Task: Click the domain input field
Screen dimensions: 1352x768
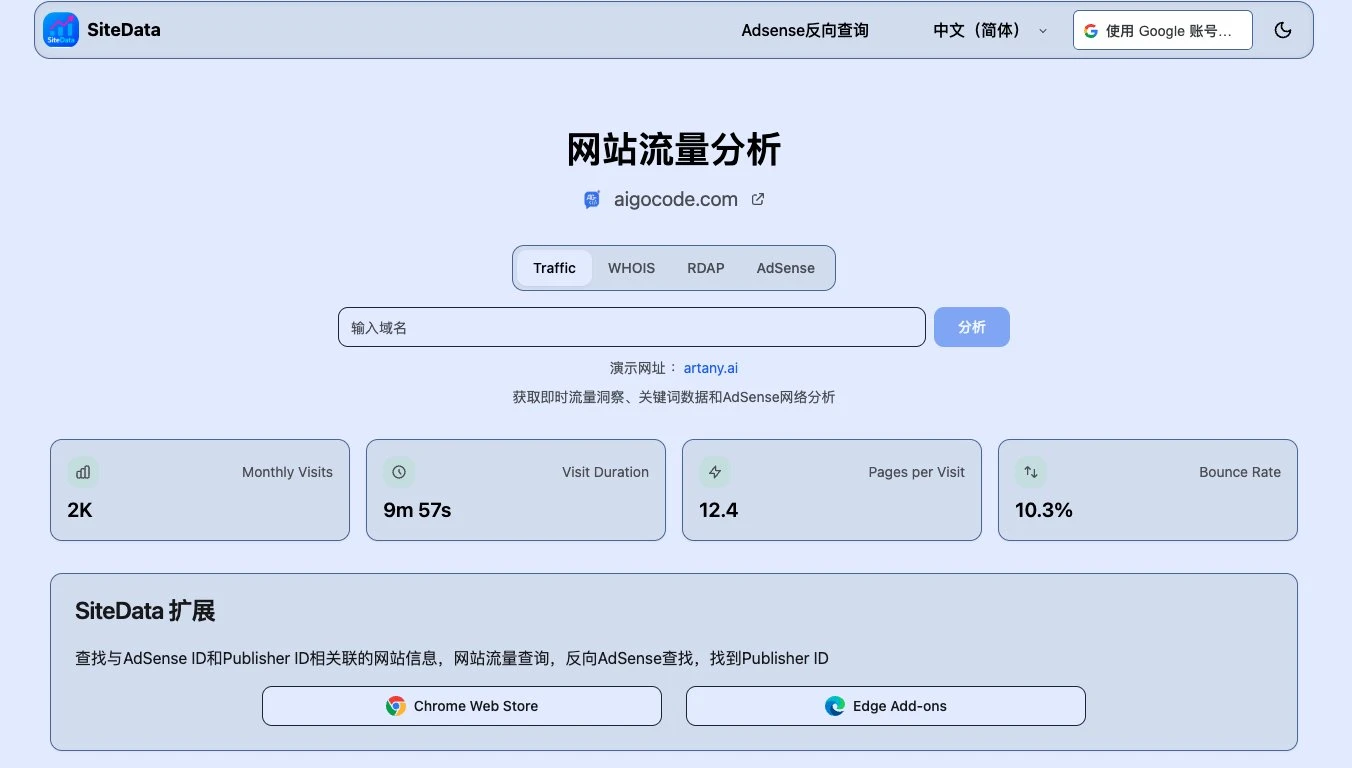Action: pos(631,326)
